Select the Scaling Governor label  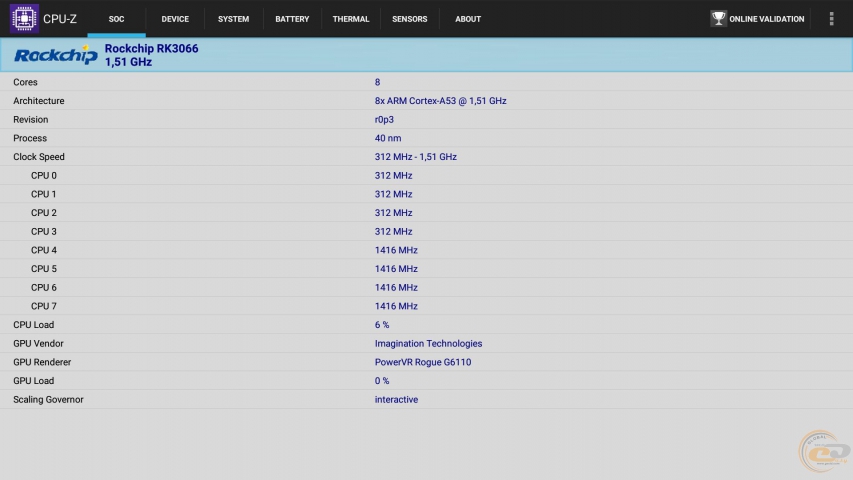pos(48,399)
